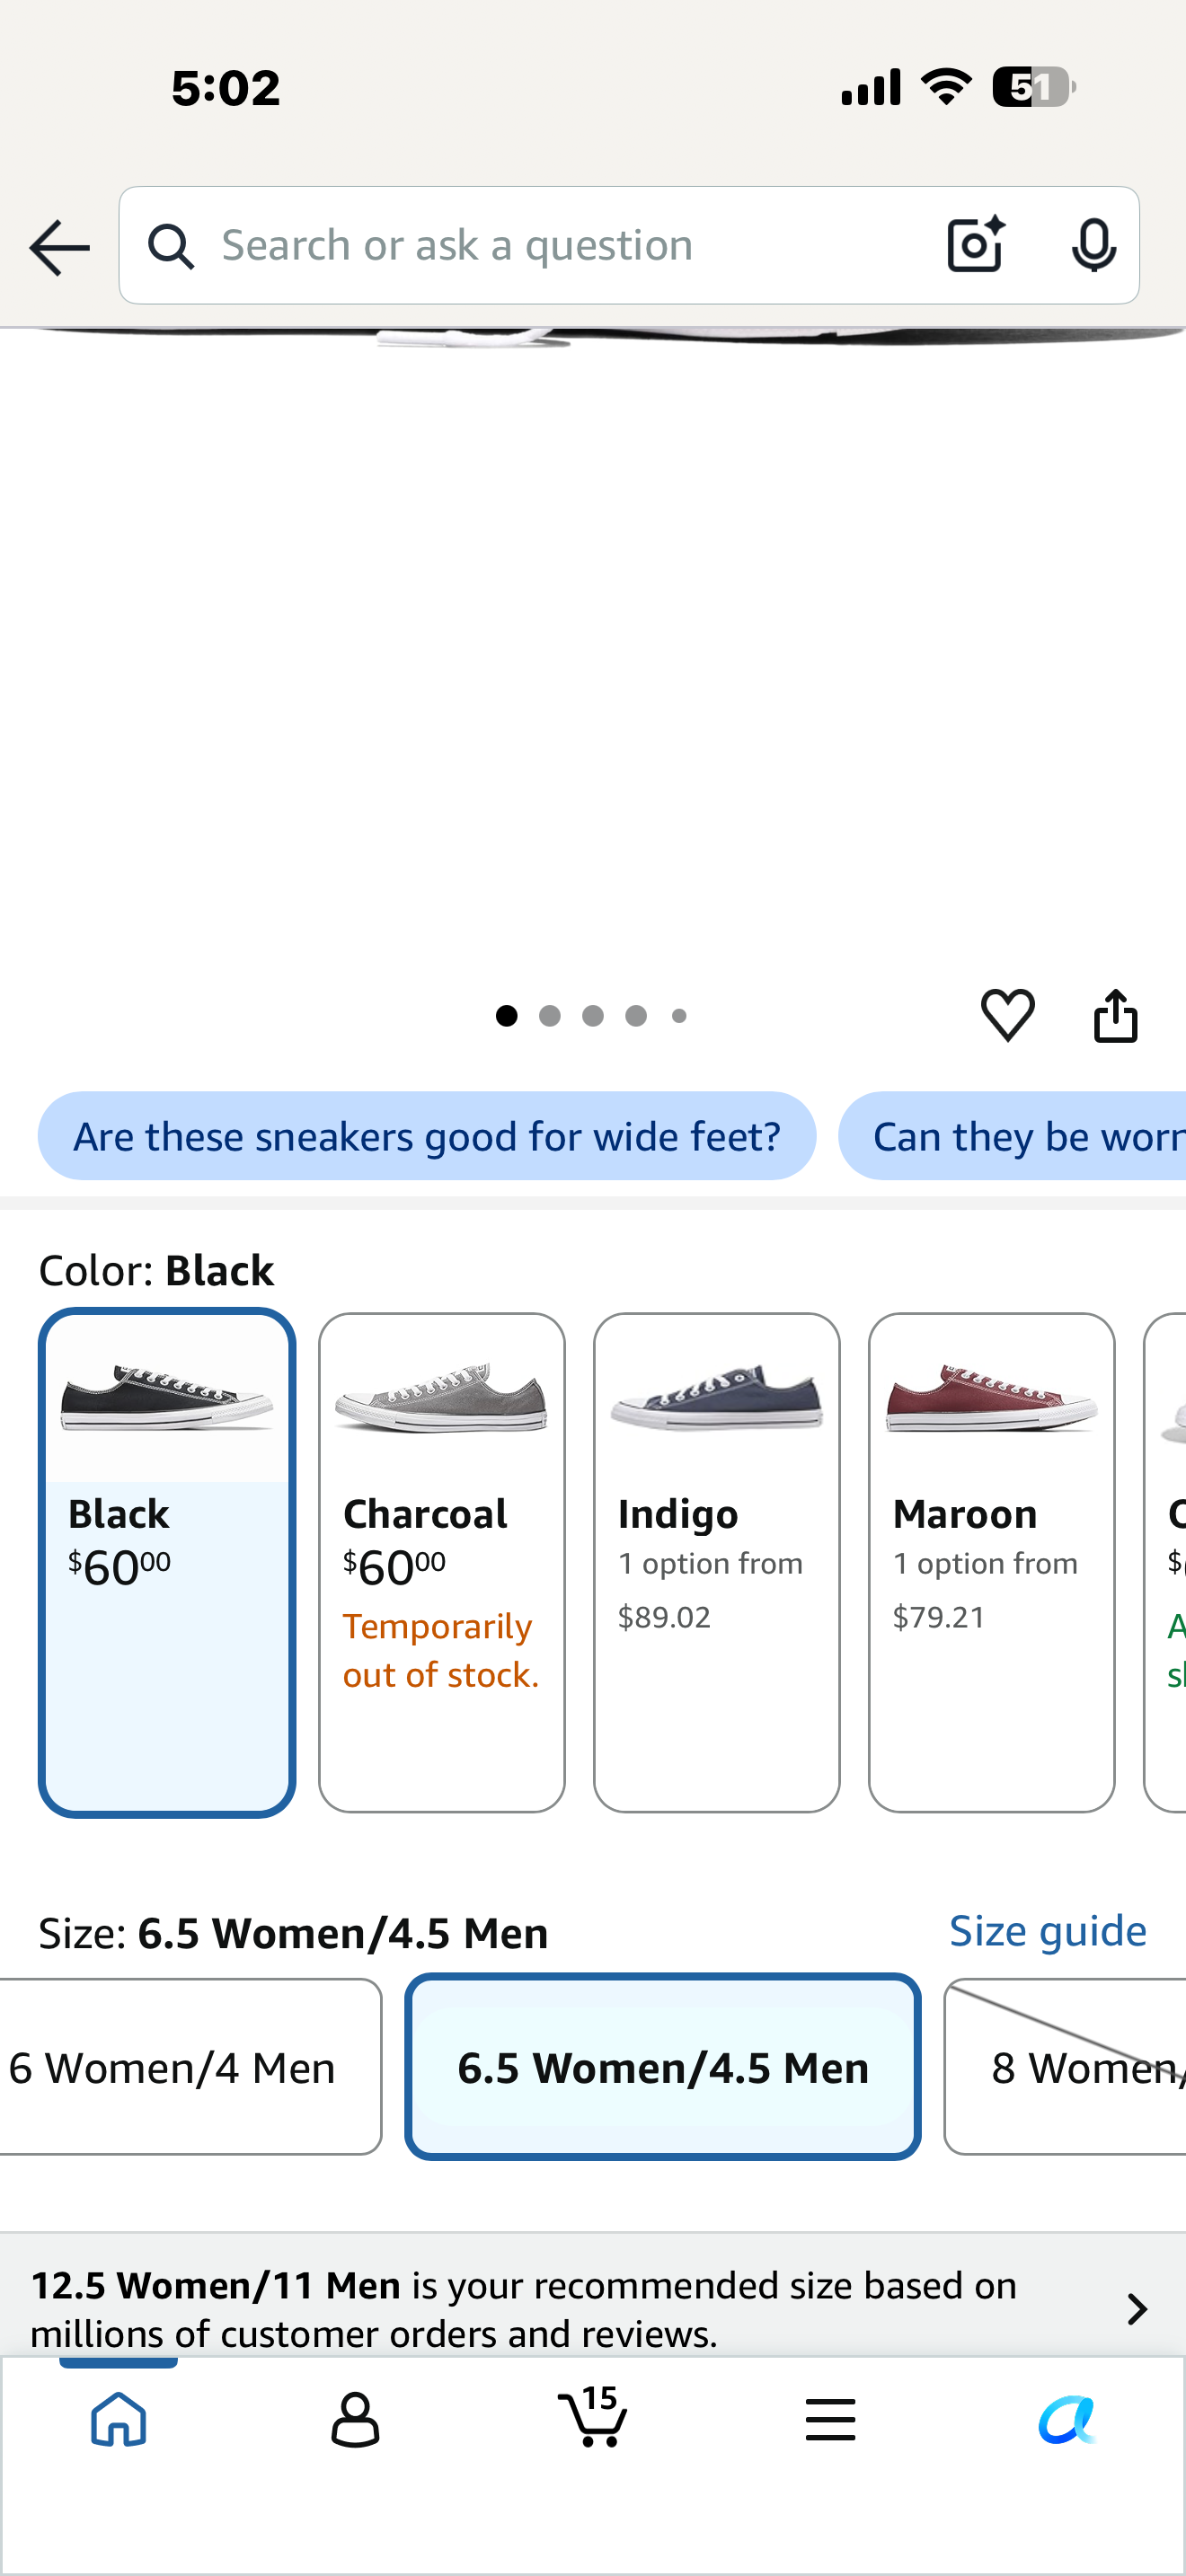Share this product via share icon

[1115, 1015]
